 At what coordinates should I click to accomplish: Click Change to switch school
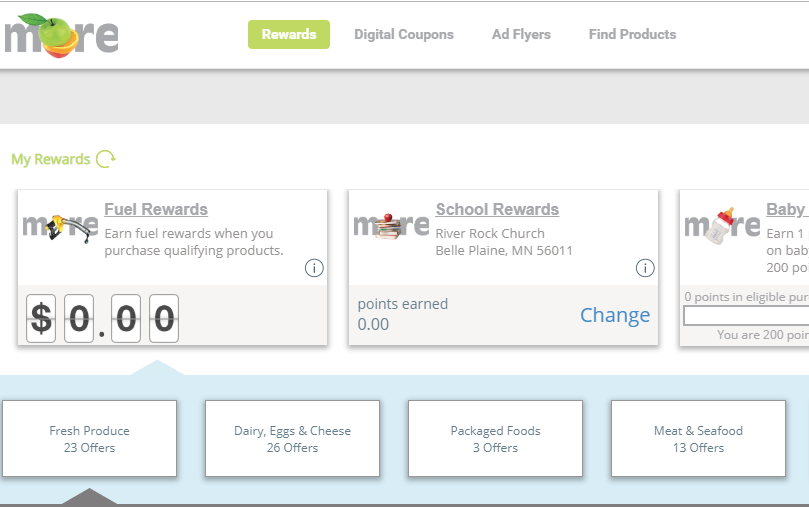click(x=615, y=315)
